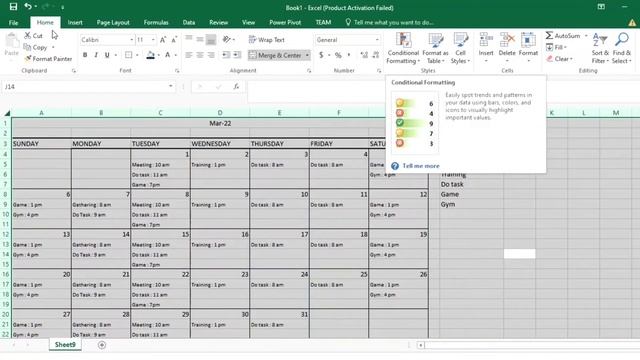Click Increase Indent icon
Viewport: 640px width, 360px height.
(237, 55)
